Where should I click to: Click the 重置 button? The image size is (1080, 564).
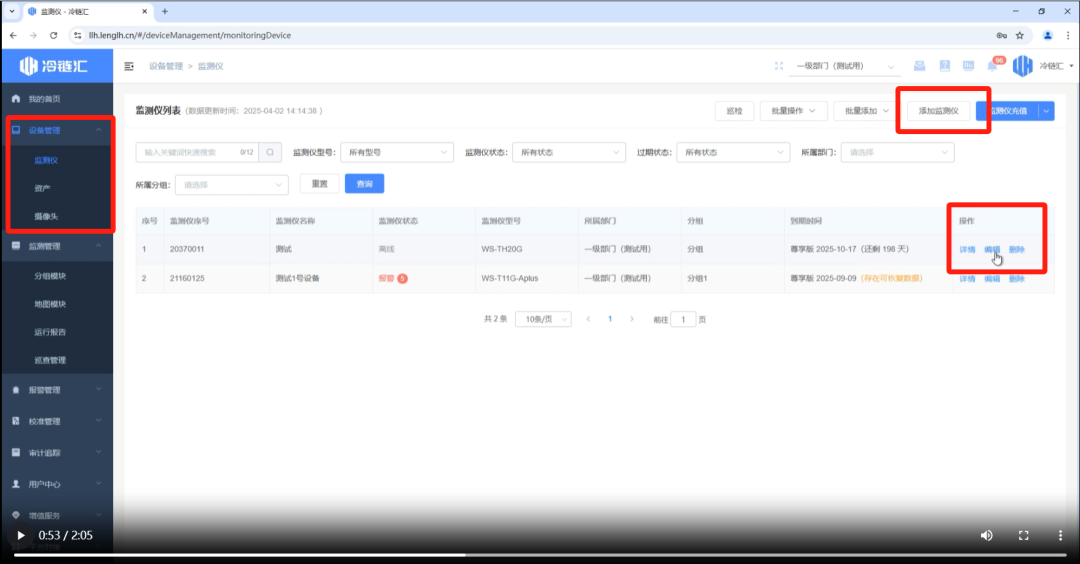pos(320,184)
